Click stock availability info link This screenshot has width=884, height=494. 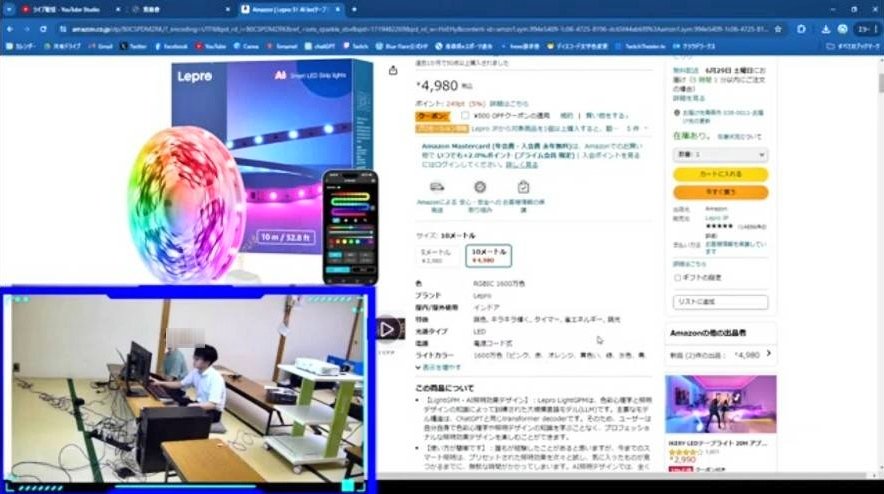(x=739, y=137)
